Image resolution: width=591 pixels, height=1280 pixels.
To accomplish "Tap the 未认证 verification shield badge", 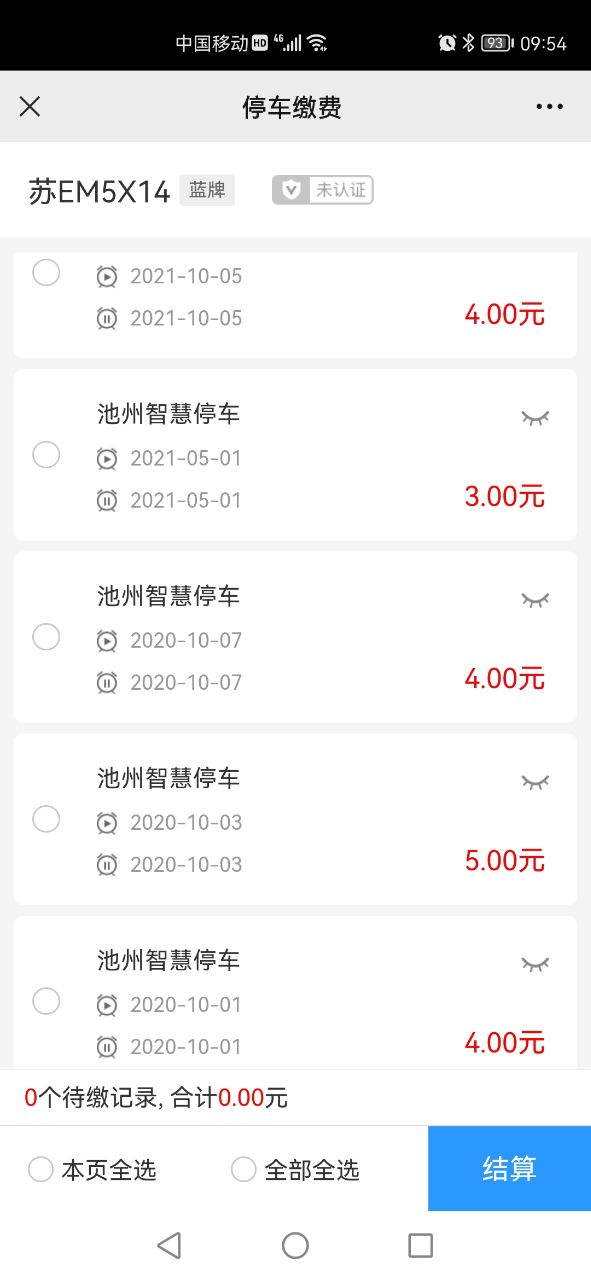I will 322,190.
